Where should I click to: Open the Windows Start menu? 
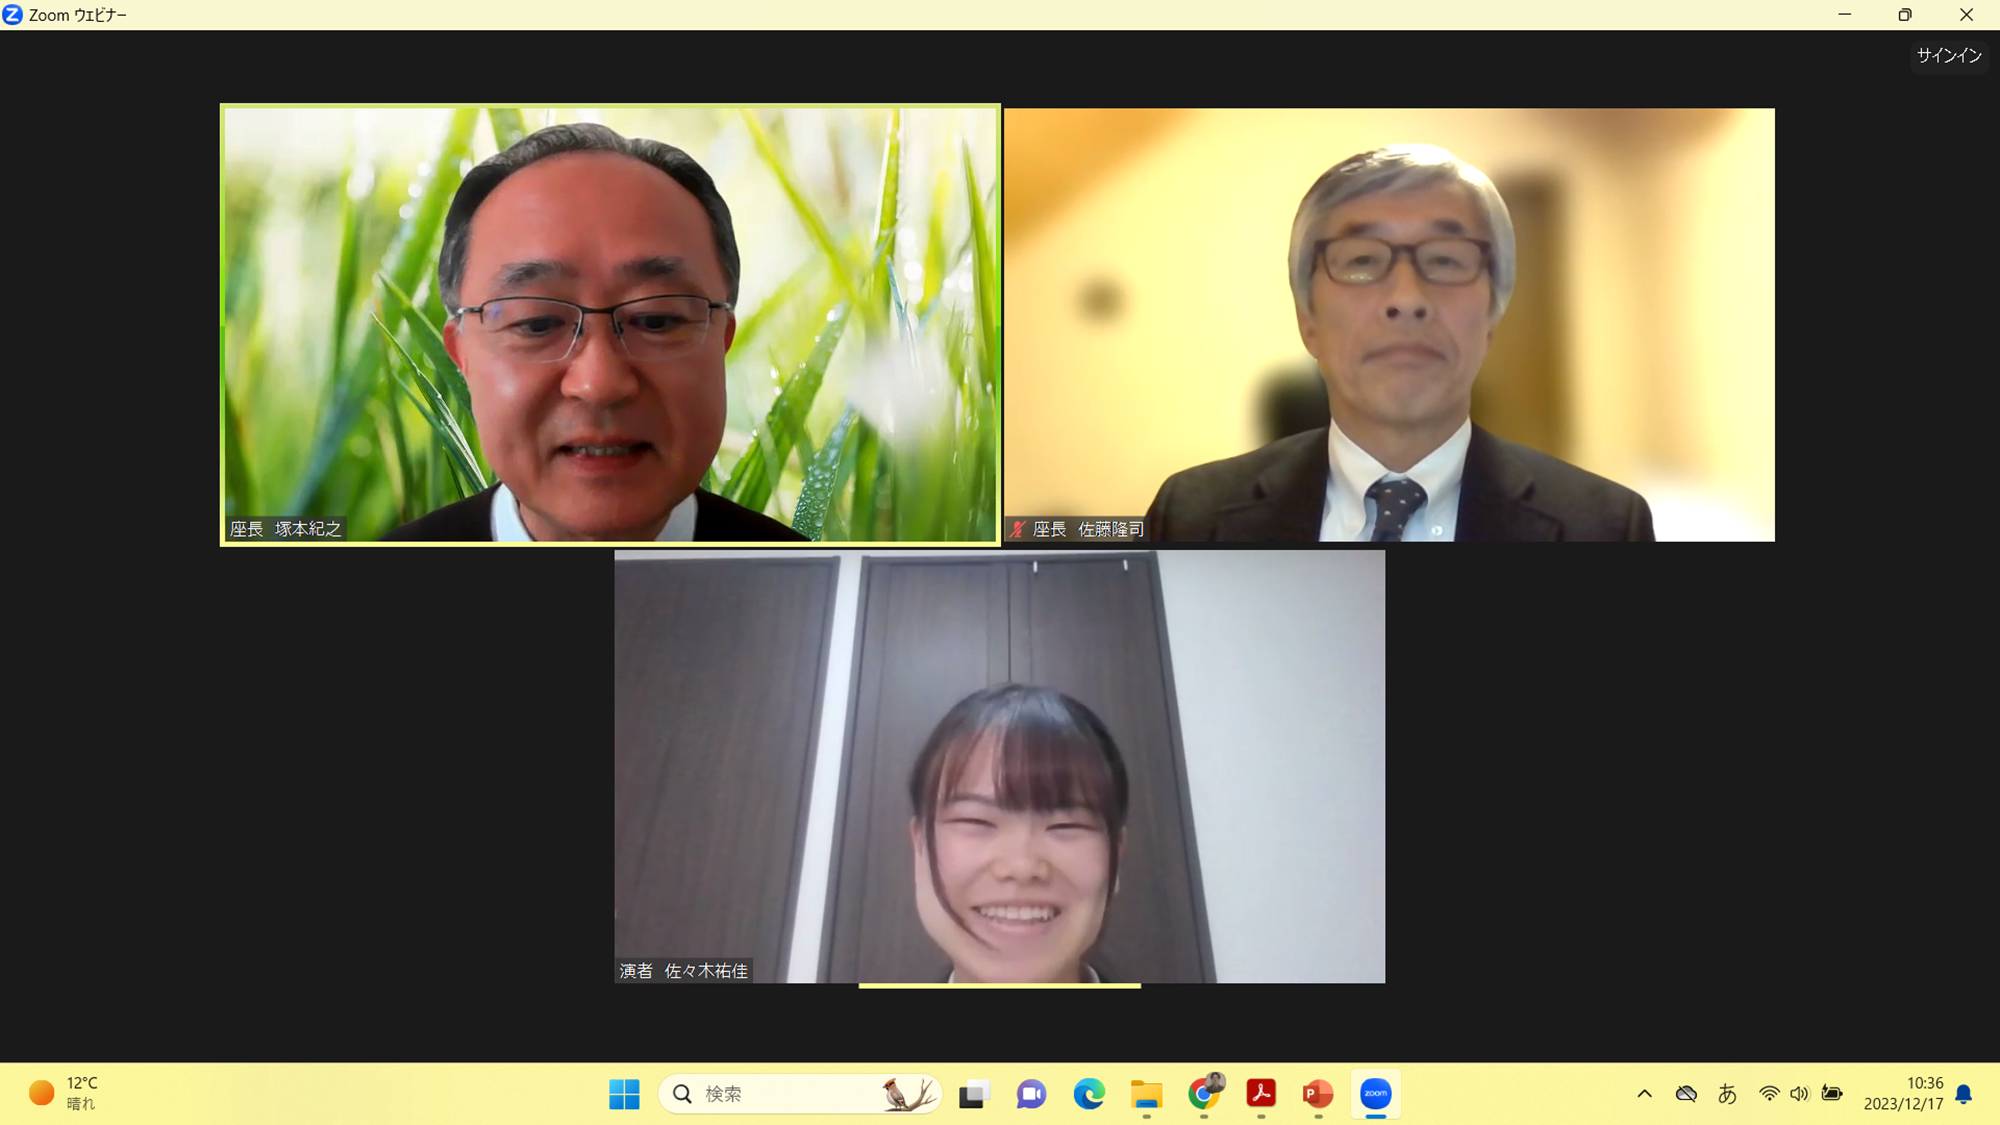coord(624,1094)
